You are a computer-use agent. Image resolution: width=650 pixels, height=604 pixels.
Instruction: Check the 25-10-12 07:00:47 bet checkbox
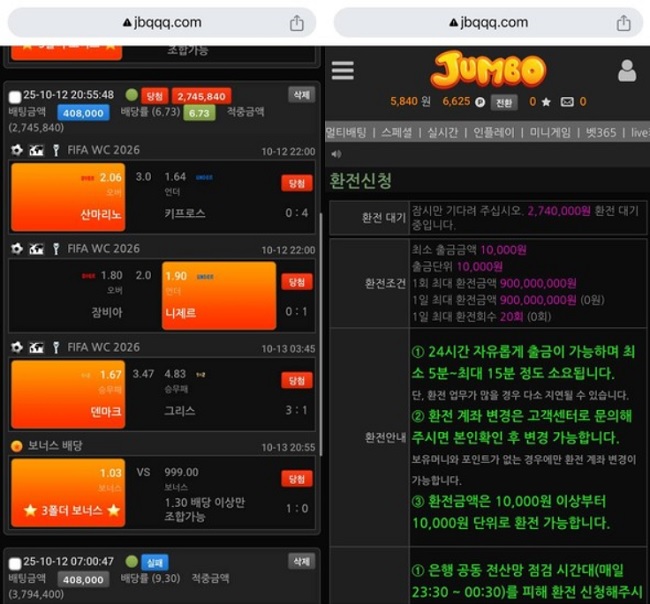(15, 564)
